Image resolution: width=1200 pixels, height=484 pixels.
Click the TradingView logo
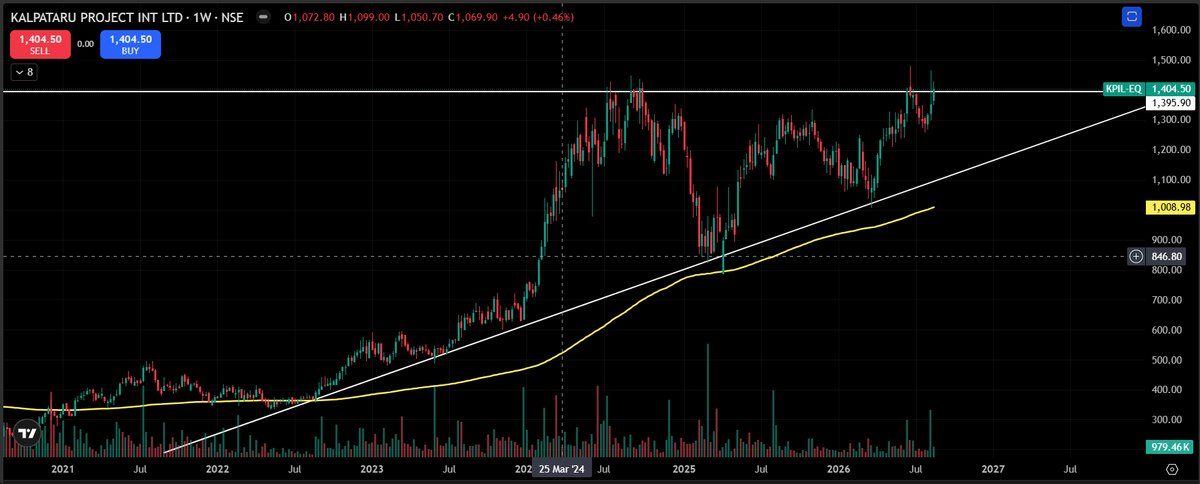pyautogui.click(x=28, y=434)
